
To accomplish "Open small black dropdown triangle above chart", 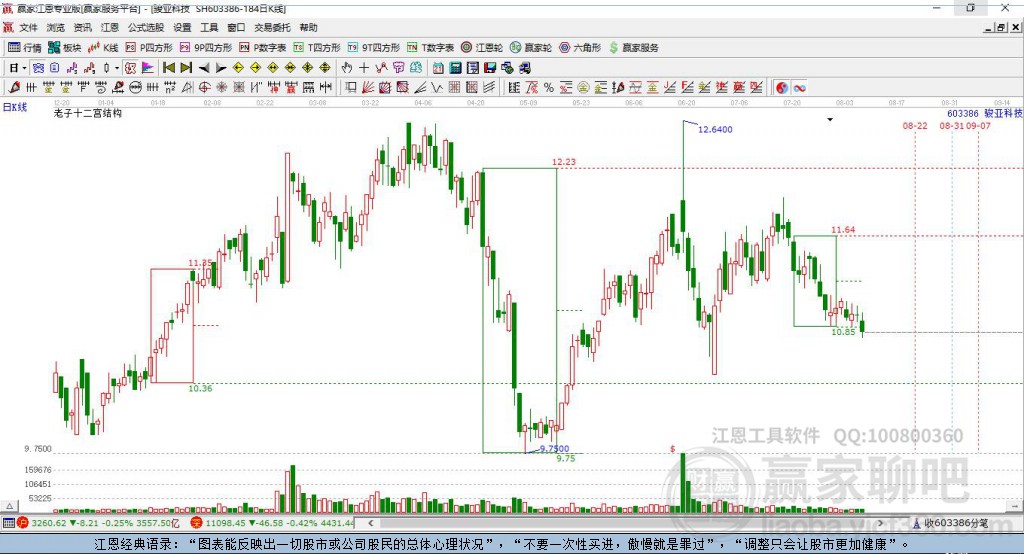I will click(x=830, y=120).
